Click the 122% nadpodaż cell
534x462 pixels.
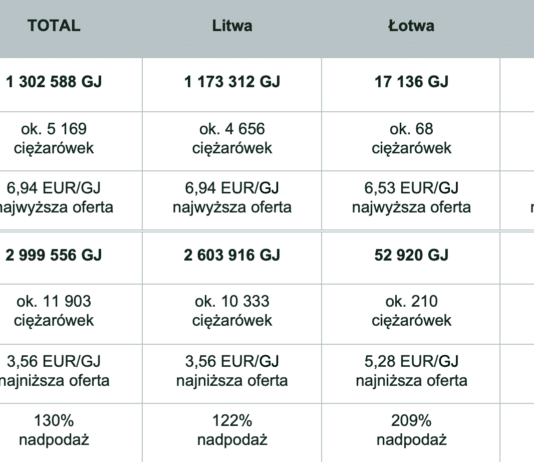232,430
